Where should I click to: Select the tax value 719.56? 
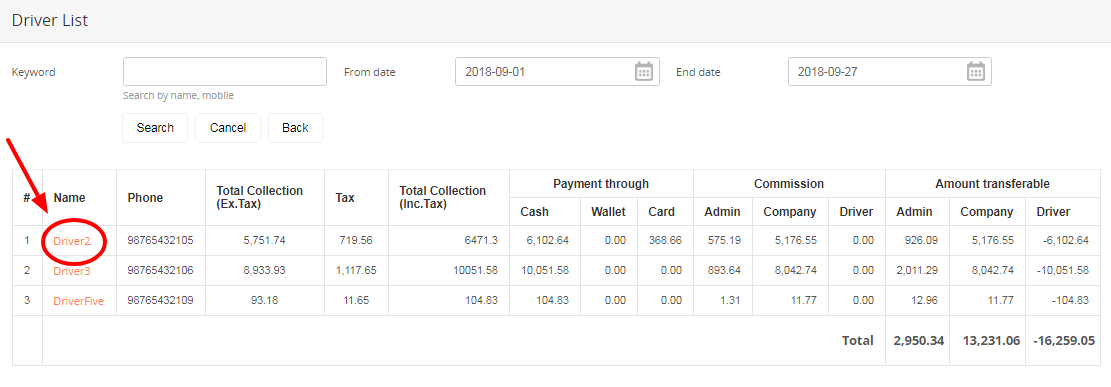[x=356, y=241]
